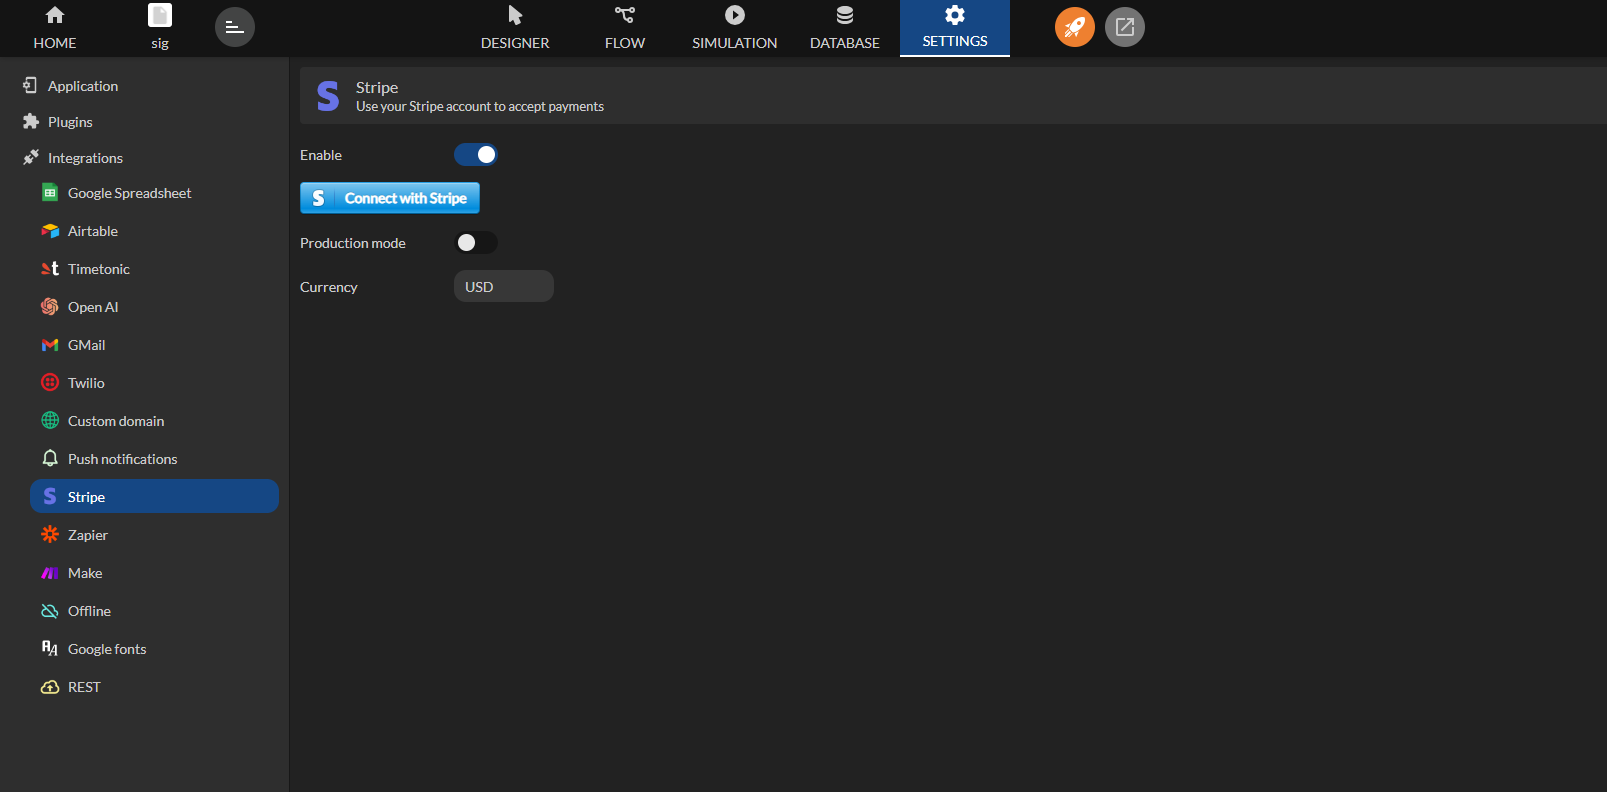Open the Currency USD dropdown
Screen dimensions: 1607x792
504,287
